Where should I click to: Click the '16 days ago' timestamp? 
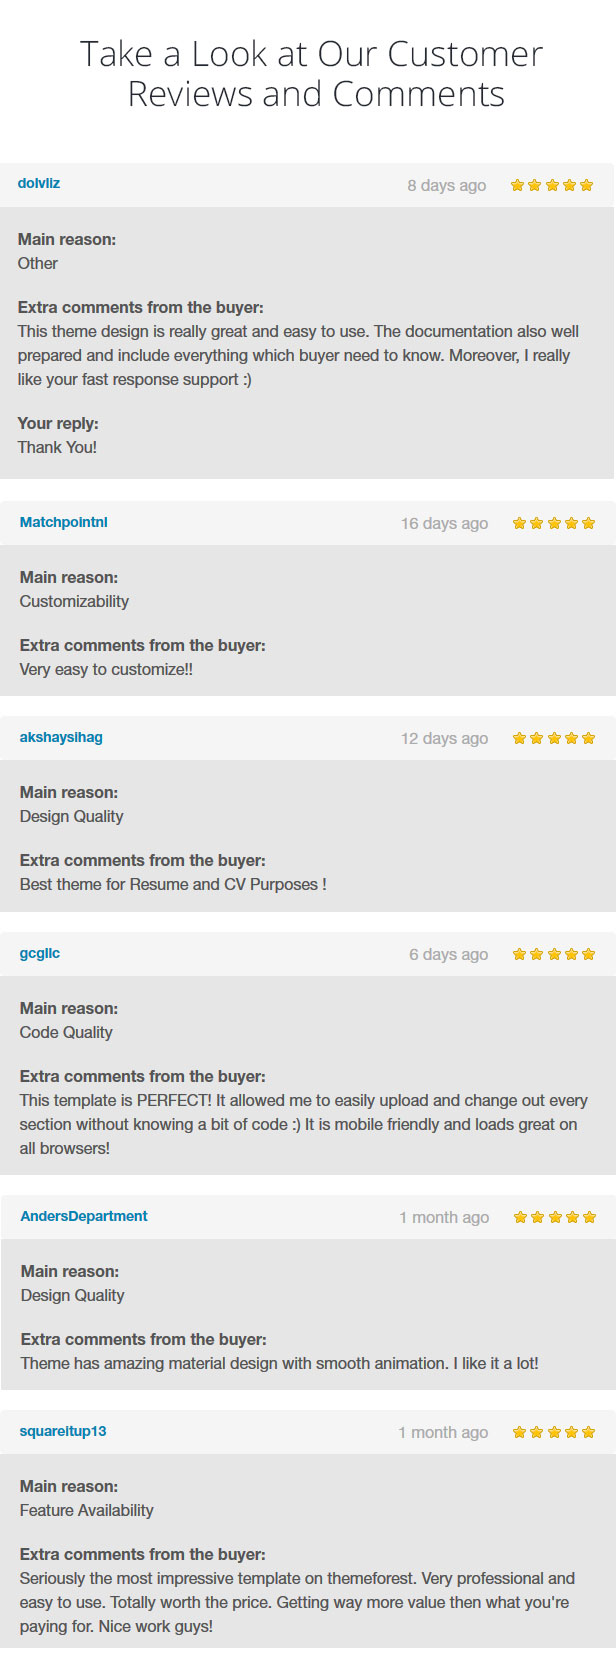[445, 523]
